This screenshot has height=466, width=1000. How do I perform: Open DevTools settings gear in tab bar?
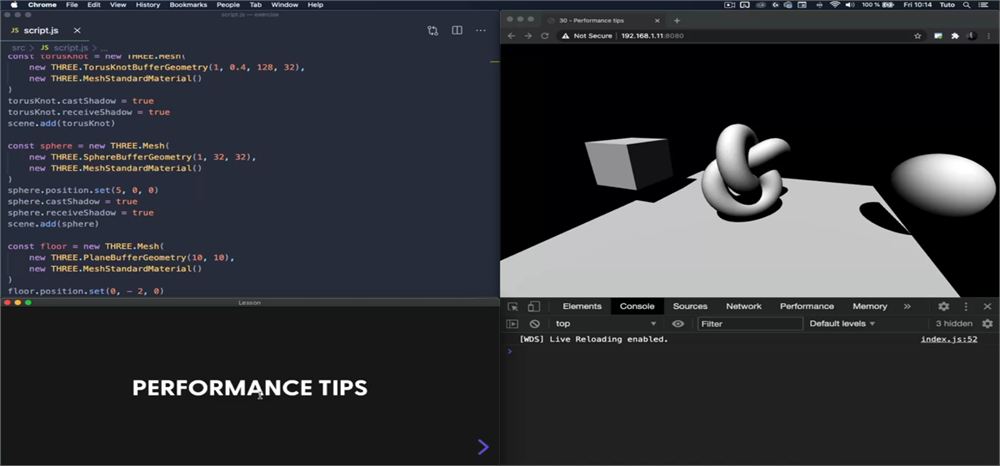click(943, 307)
